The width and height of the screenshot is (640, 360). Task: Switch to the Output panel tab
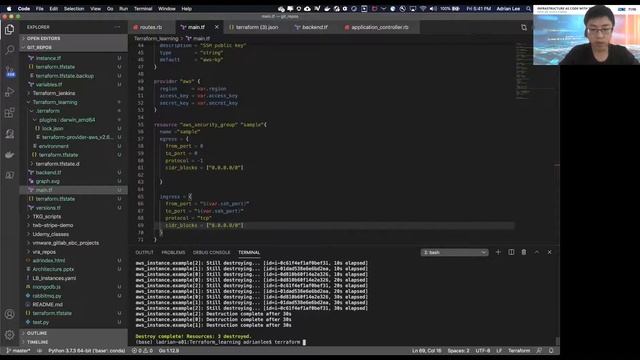click(144, 253)
